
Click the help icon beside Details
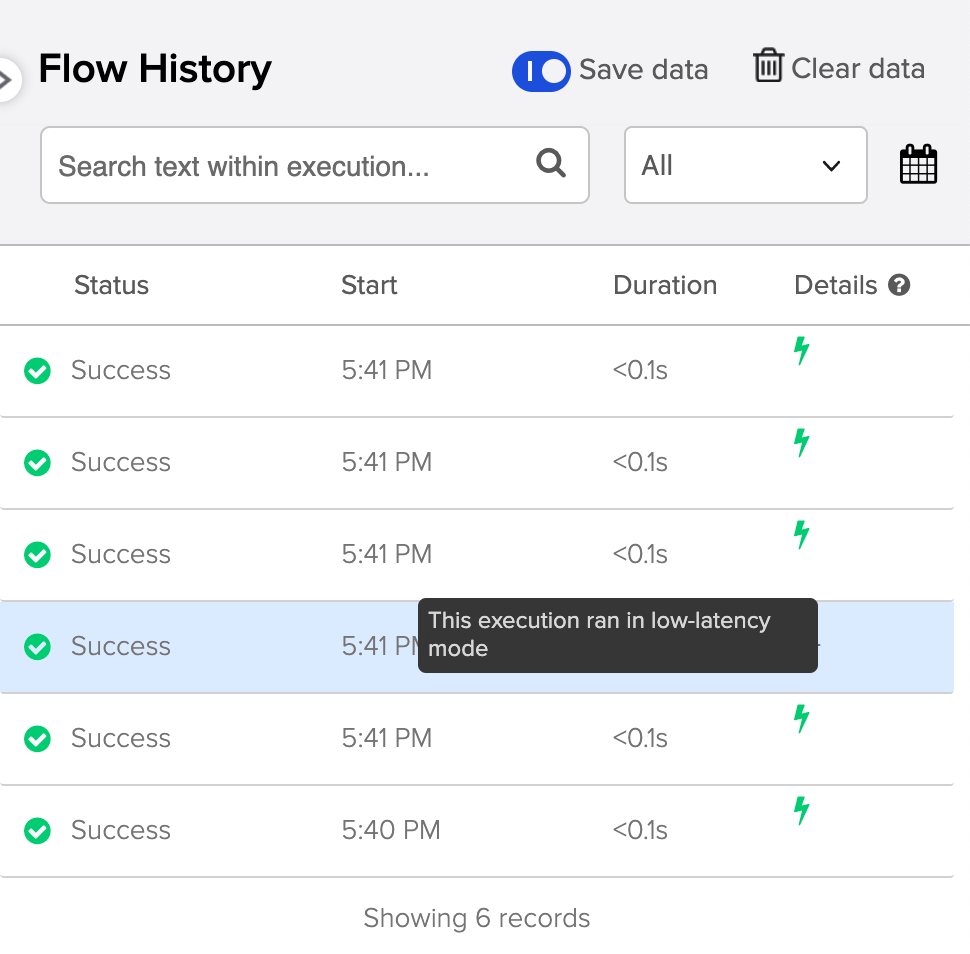pyautogui.click(x=899, y=286)
